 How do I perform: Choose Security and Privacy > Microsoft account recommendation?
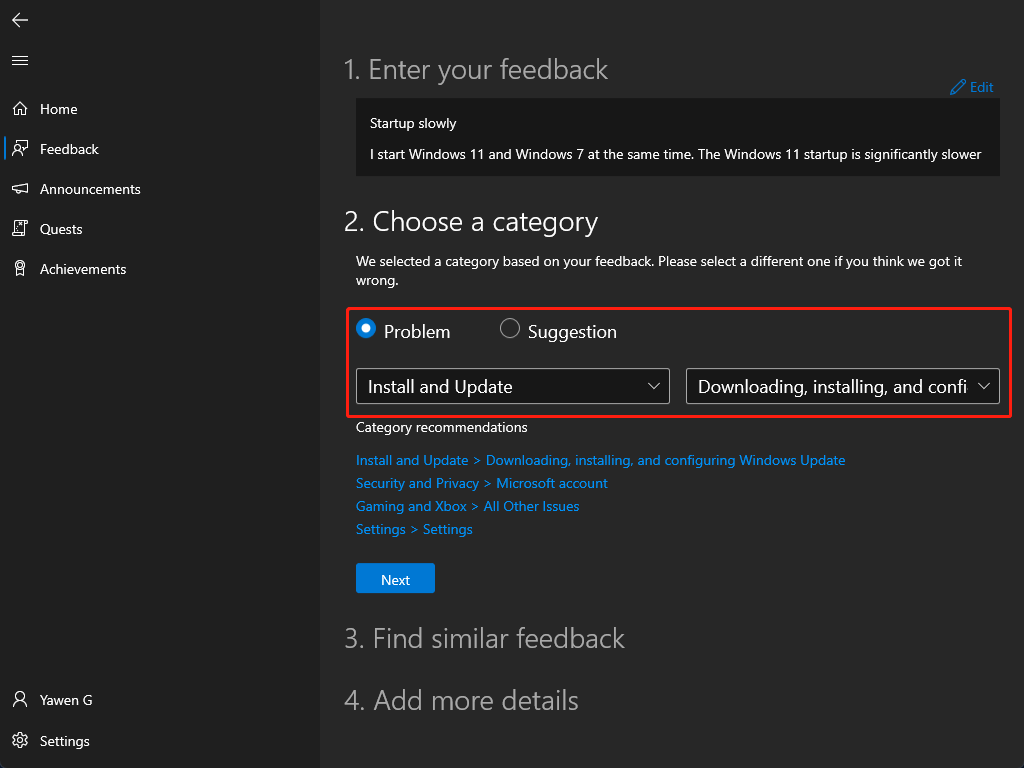pyautogui.click(x=481, y=483)
